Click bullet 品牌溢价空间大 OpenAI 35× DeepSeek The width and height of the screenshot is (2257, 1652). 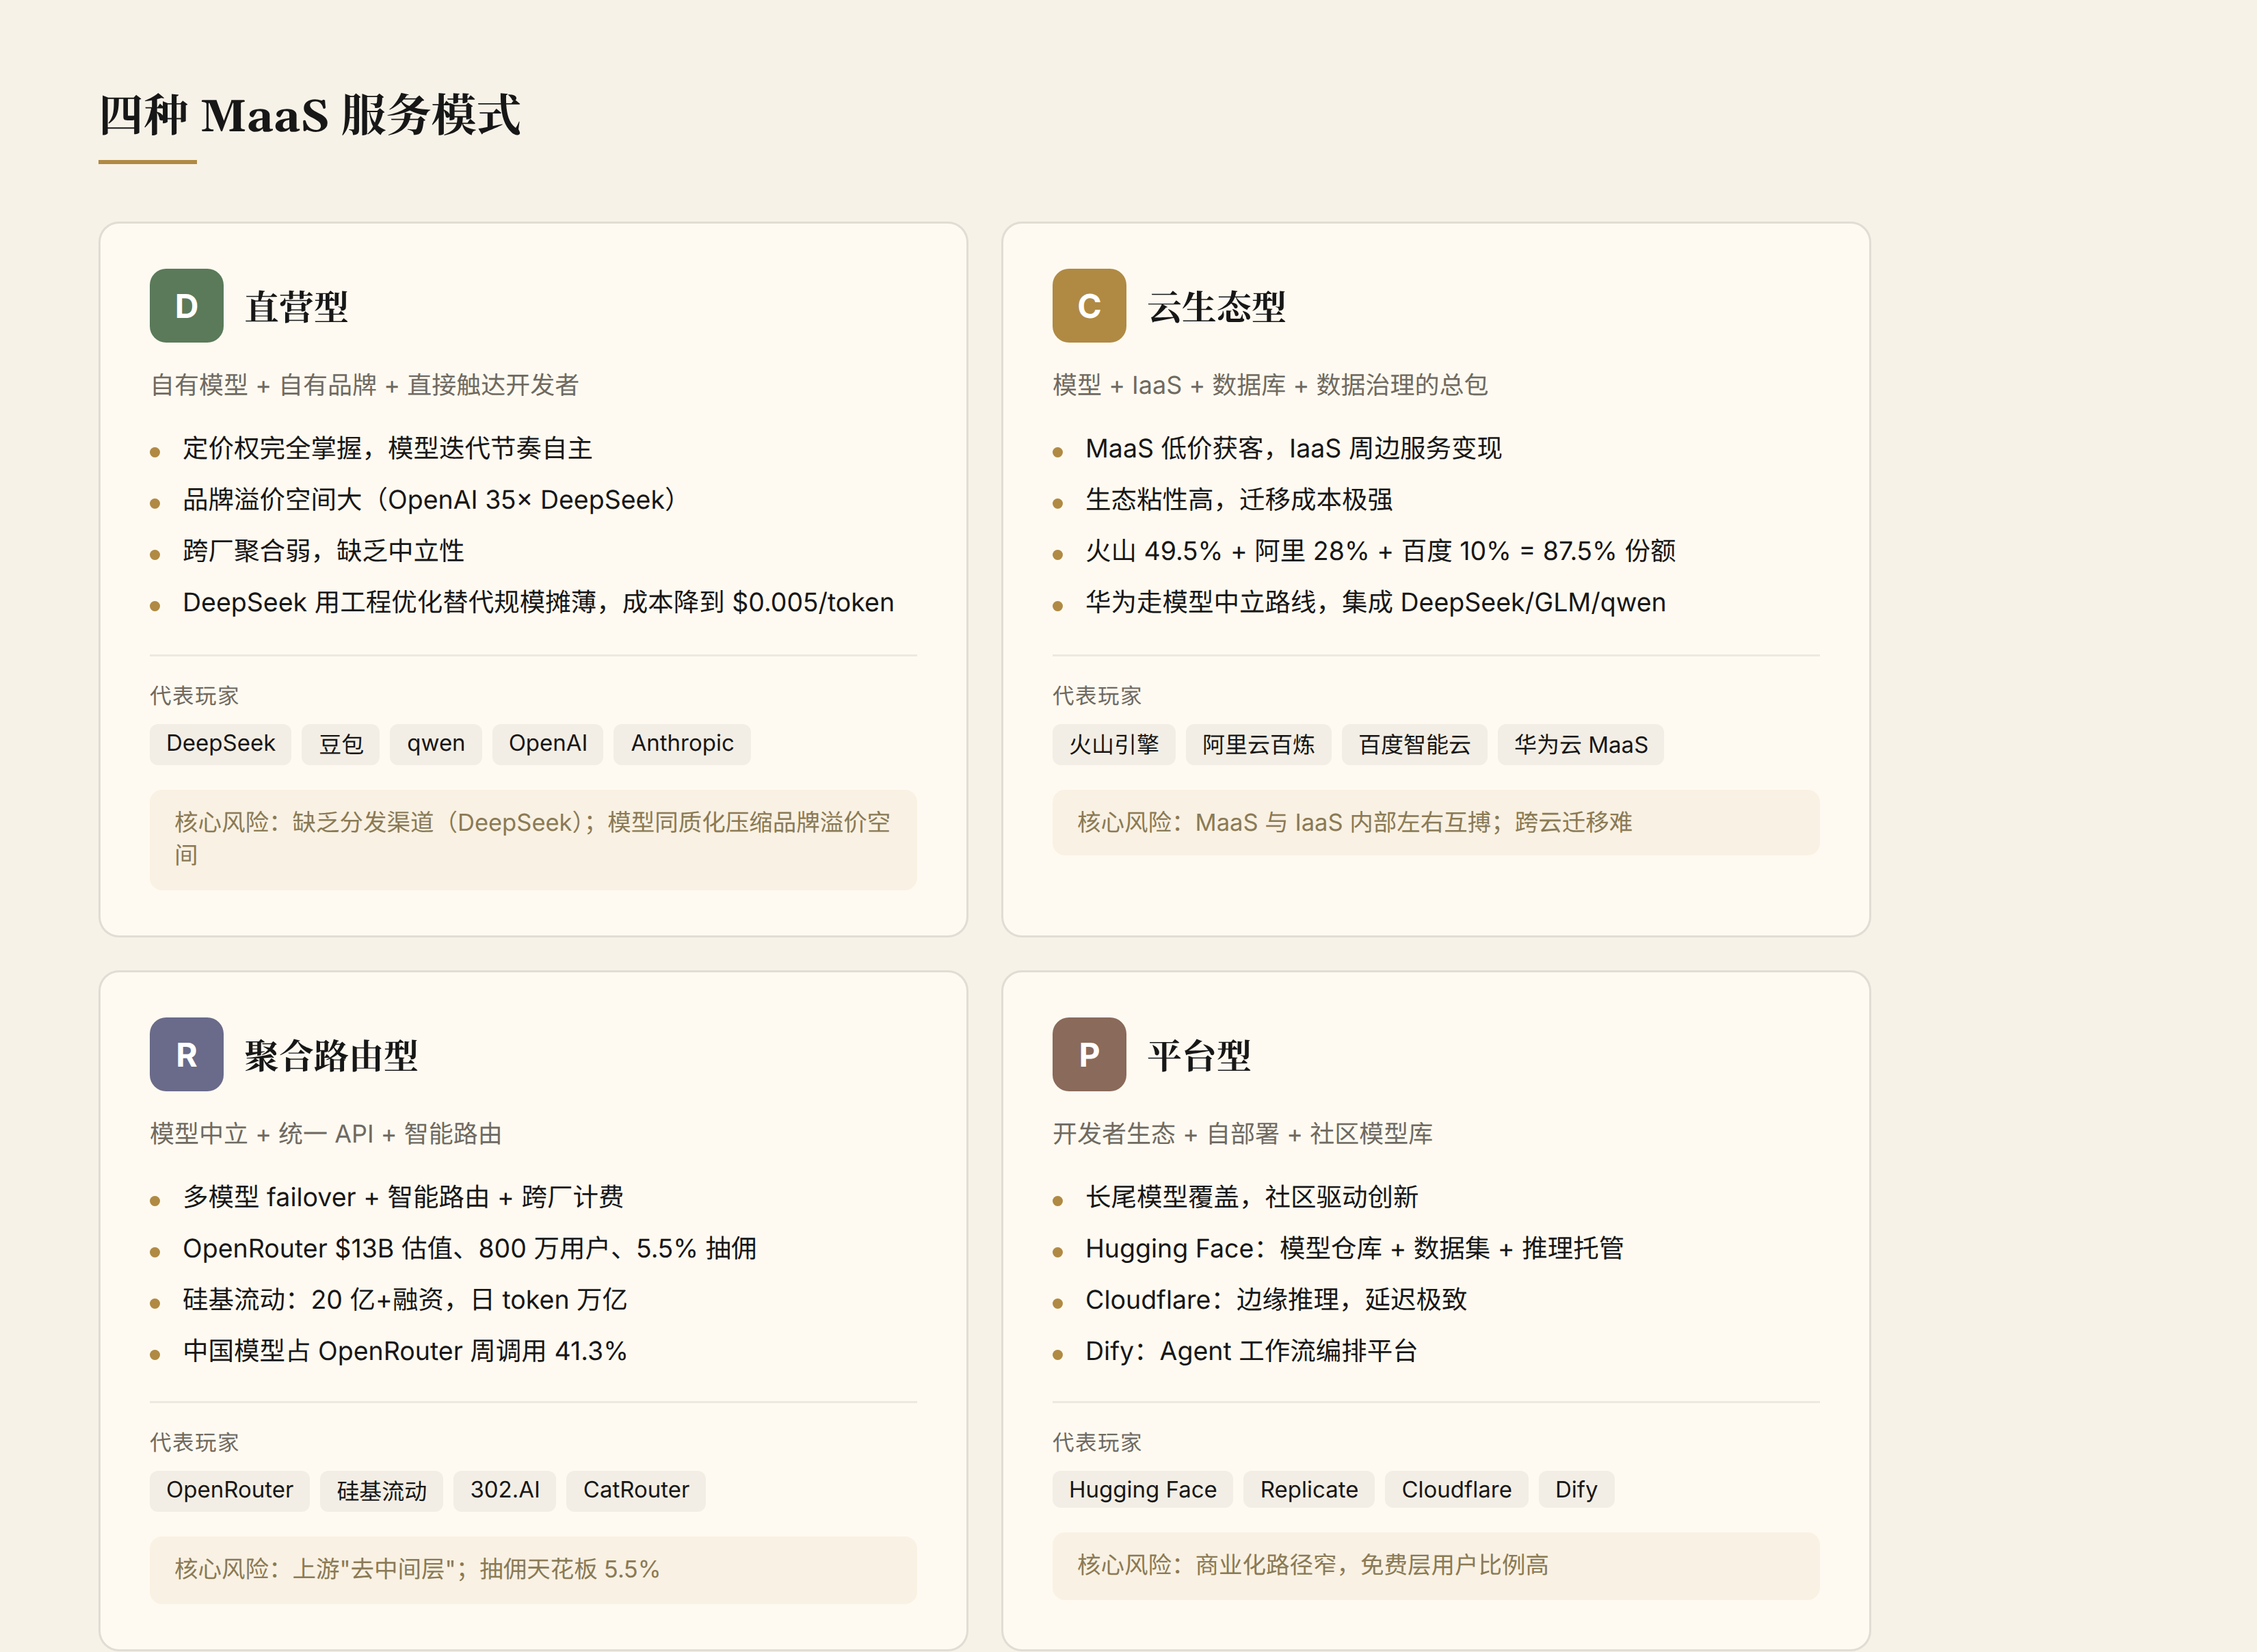[430, 500]
